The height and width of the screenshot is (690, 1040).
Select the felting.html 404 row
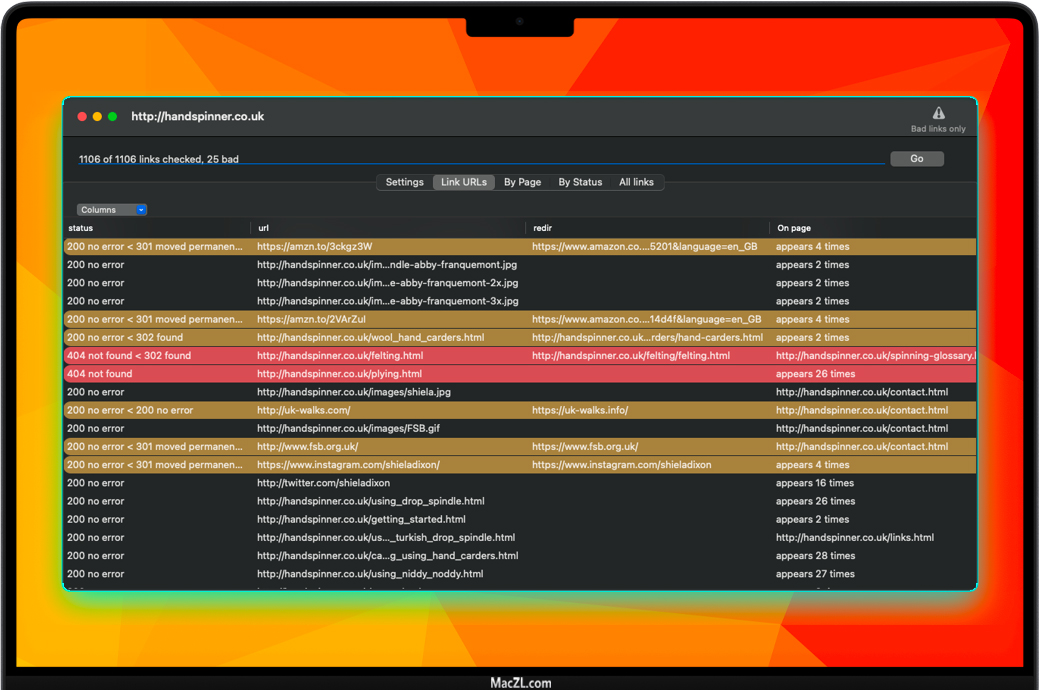(x=339, y=356)
